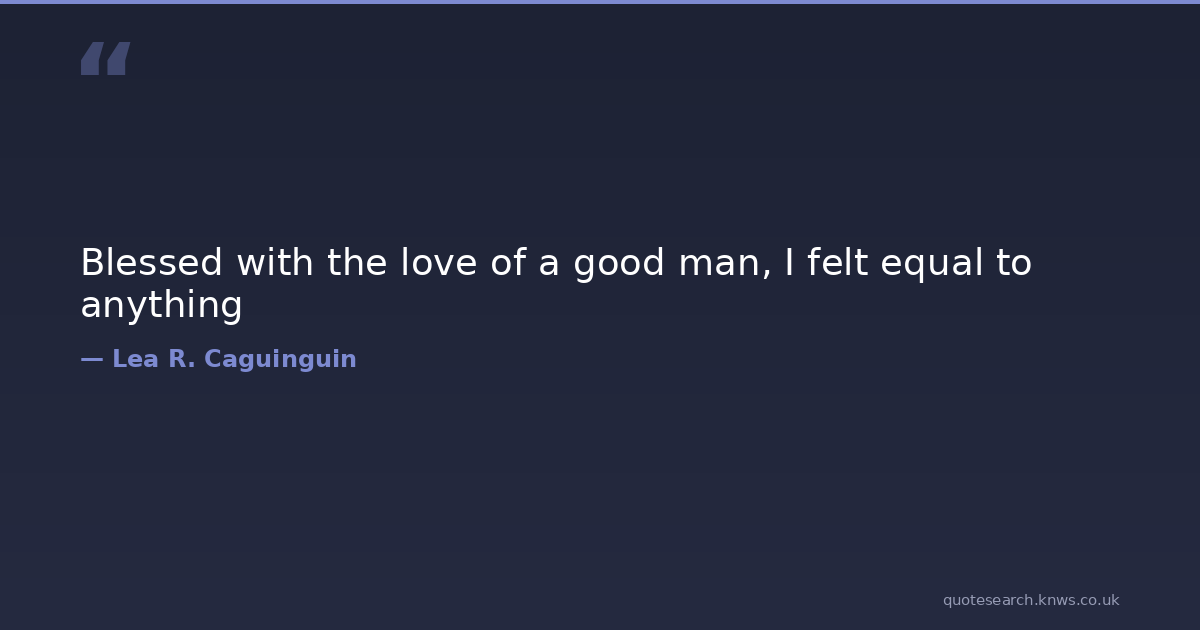Click the middle initial "R." in the attribution
This screenshot has width=1200, height=630.
tap(181, 359)
